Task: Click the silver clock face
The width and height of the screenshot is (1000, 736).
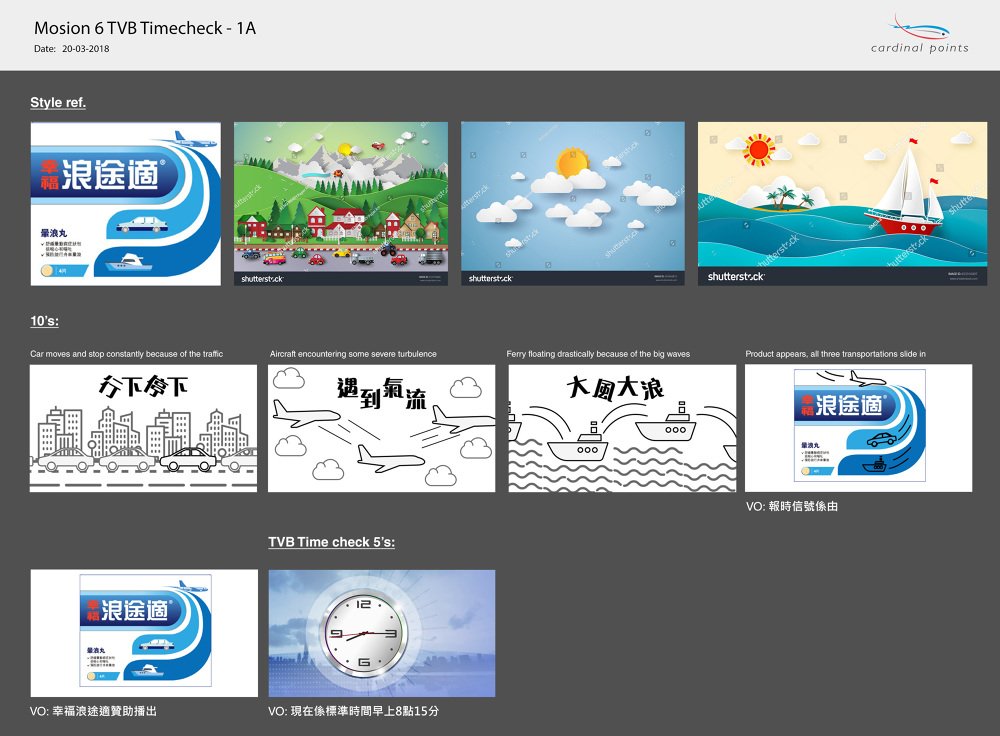Action: 362,633
